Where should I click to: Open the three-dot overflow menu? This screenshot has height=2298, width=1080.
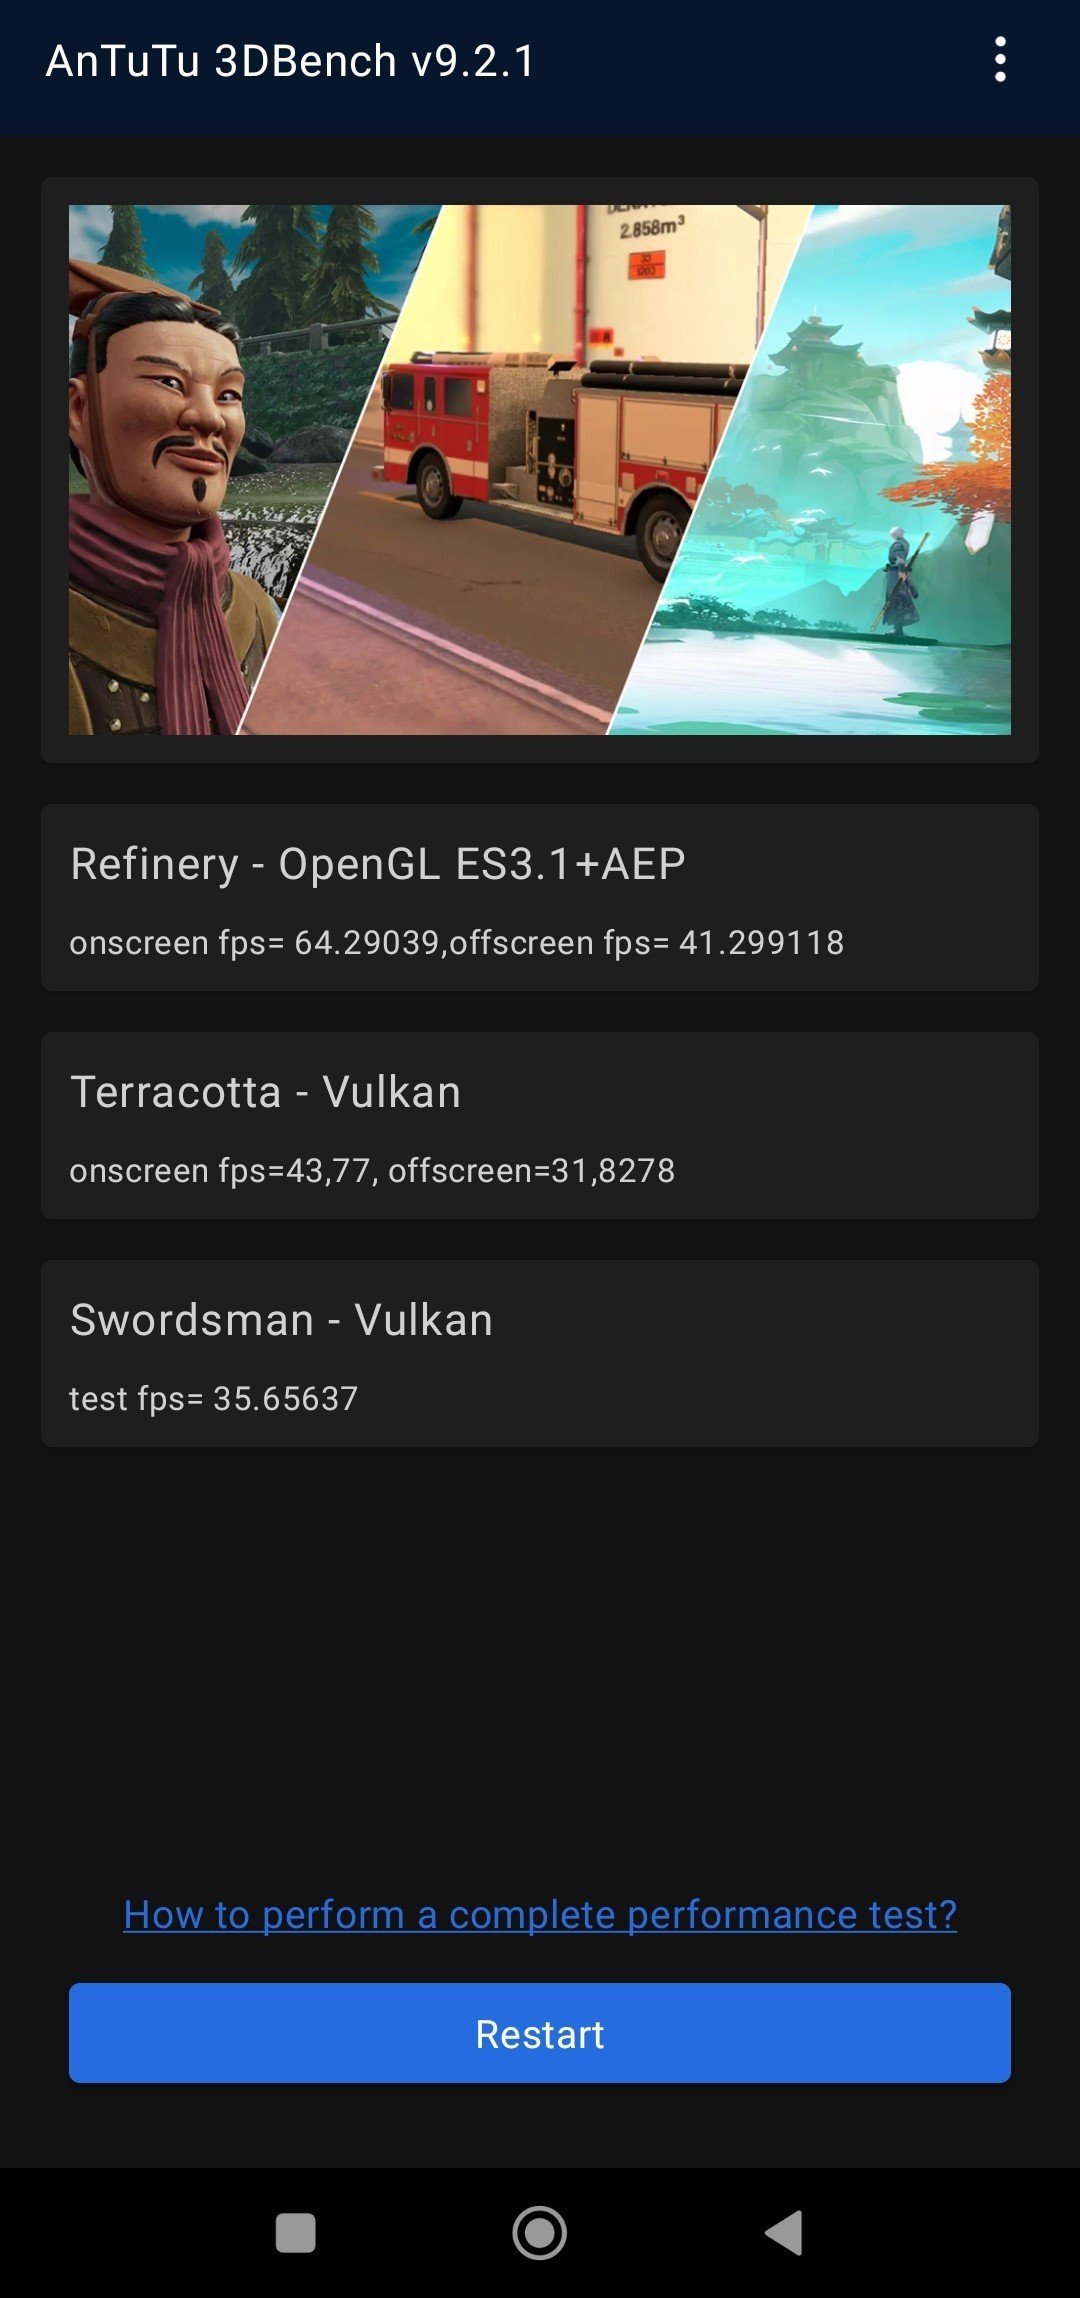1000,60
